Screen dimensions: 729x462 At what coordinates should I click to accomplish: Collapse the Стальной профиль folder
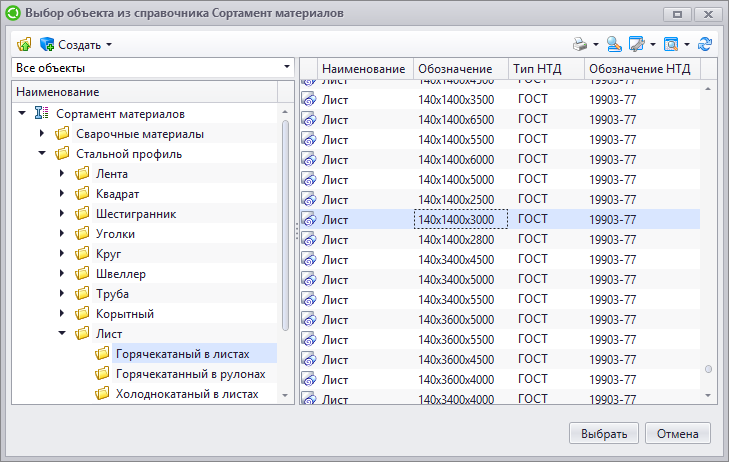click(x=42, y=153)
